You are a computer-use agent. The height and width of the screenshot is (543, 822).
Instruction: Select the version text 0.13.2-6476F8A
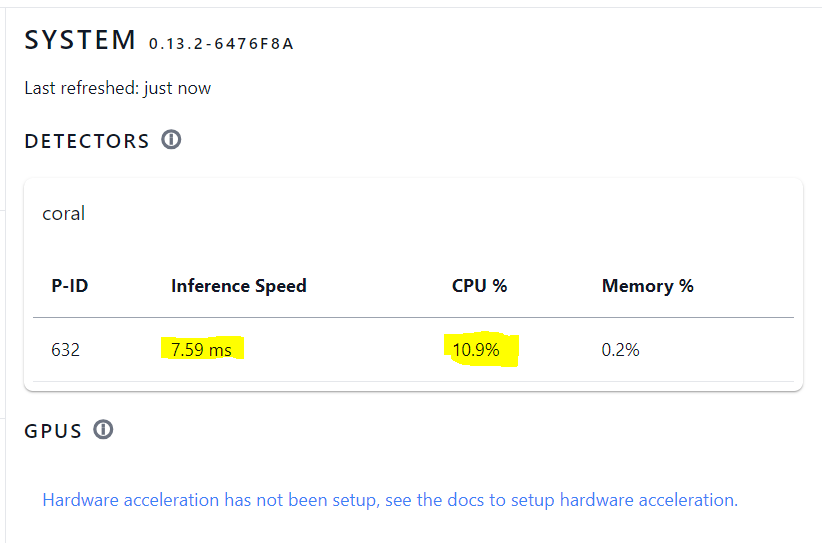click(221, 44)
